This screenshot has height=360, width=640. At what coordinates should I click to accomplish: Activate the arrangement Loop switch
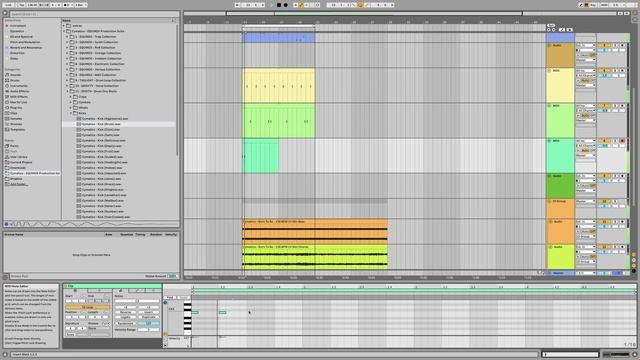coord(360,5)
